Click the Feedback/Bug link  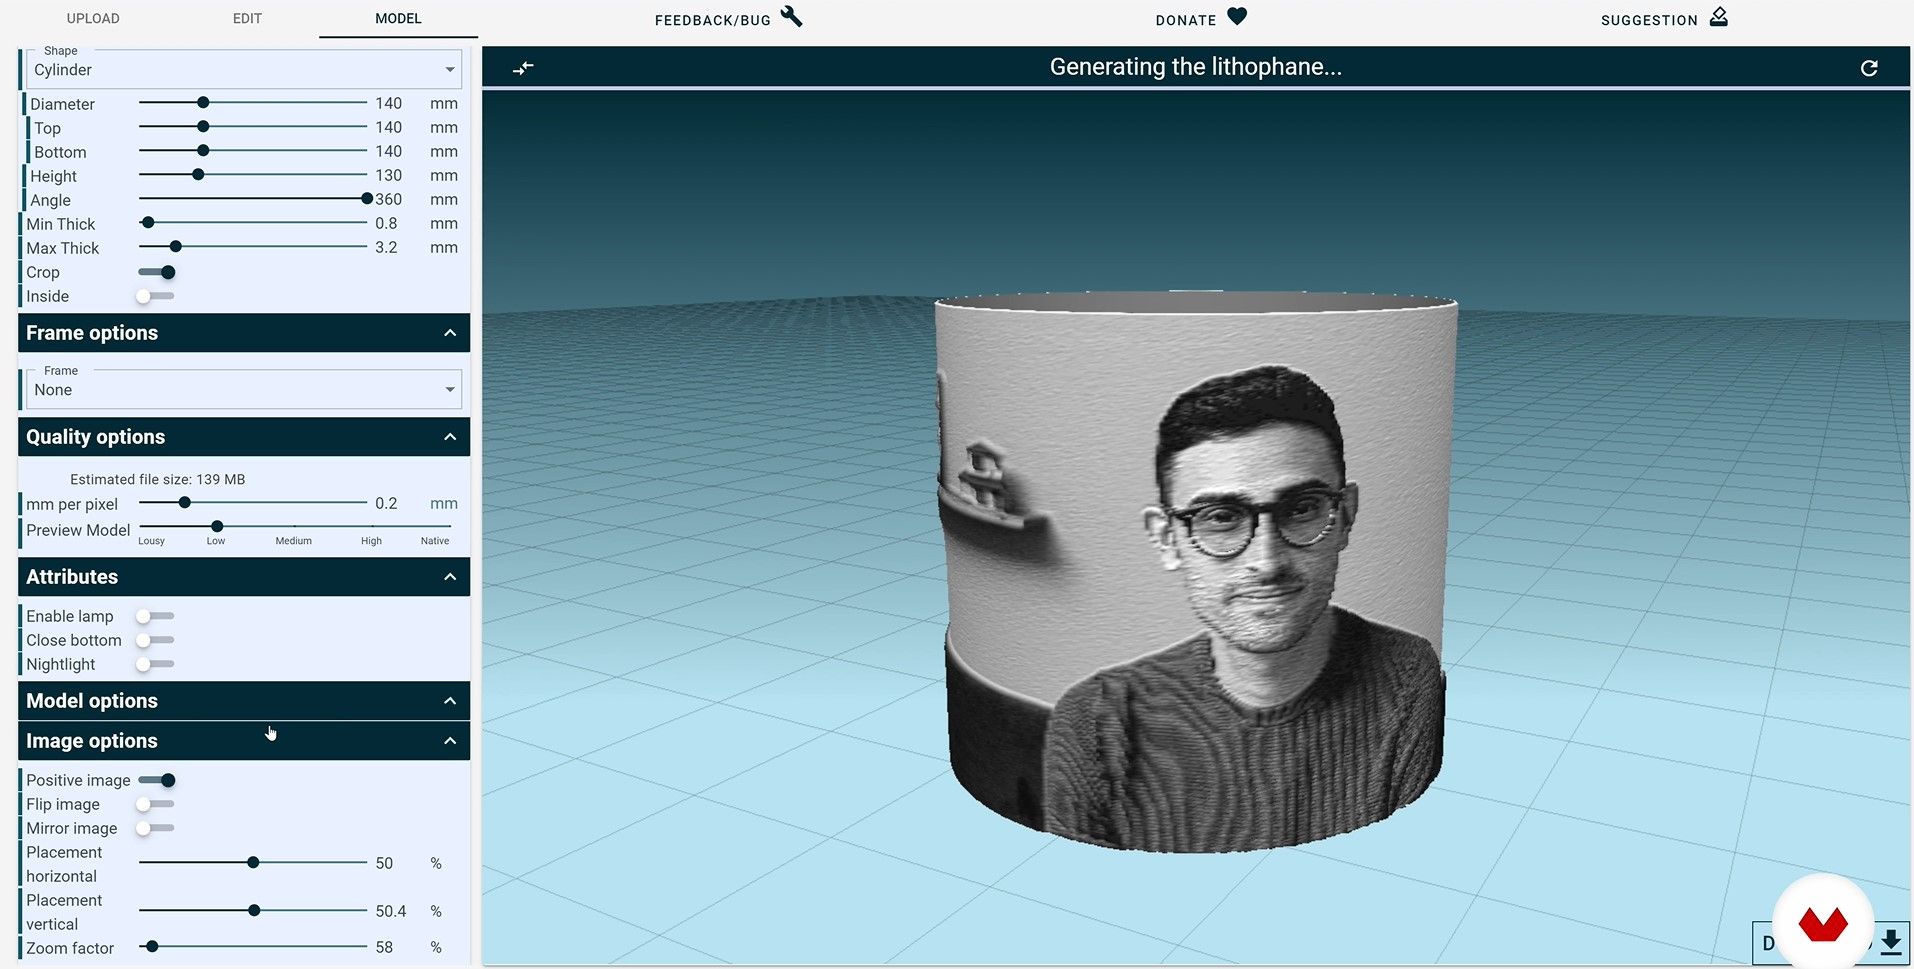point(712,20)
